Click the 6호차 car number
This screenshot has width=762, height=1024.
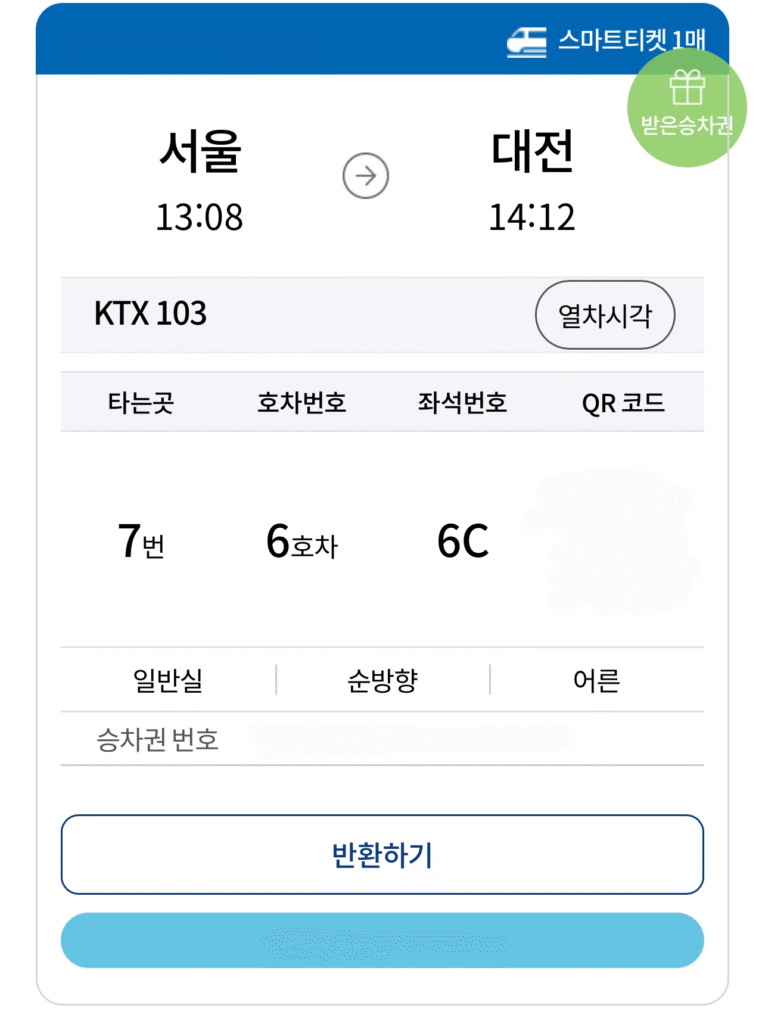click(x=301, y=542)
